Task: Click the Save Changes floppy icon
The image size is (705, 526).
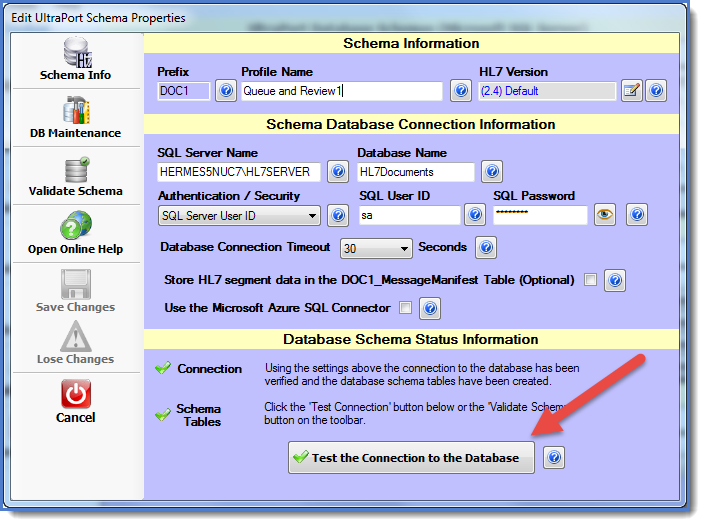Action: pos(76,284)
